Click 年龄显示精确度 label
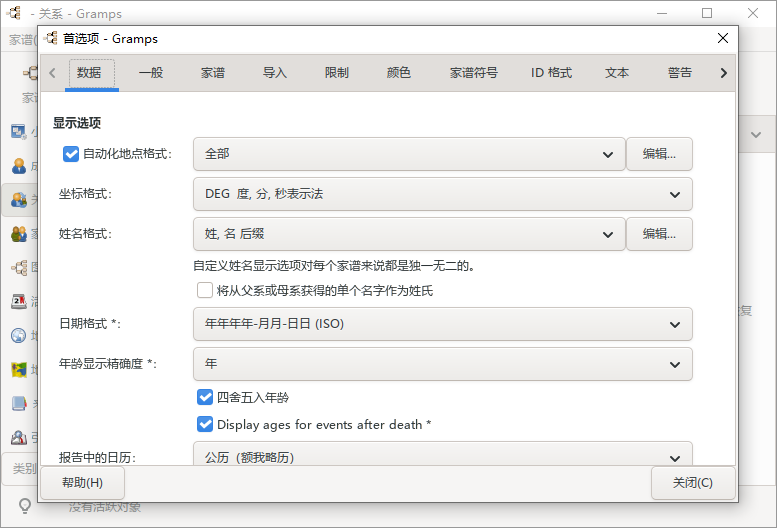The width and height of the screenshot is (777, 528). point(108,364)
